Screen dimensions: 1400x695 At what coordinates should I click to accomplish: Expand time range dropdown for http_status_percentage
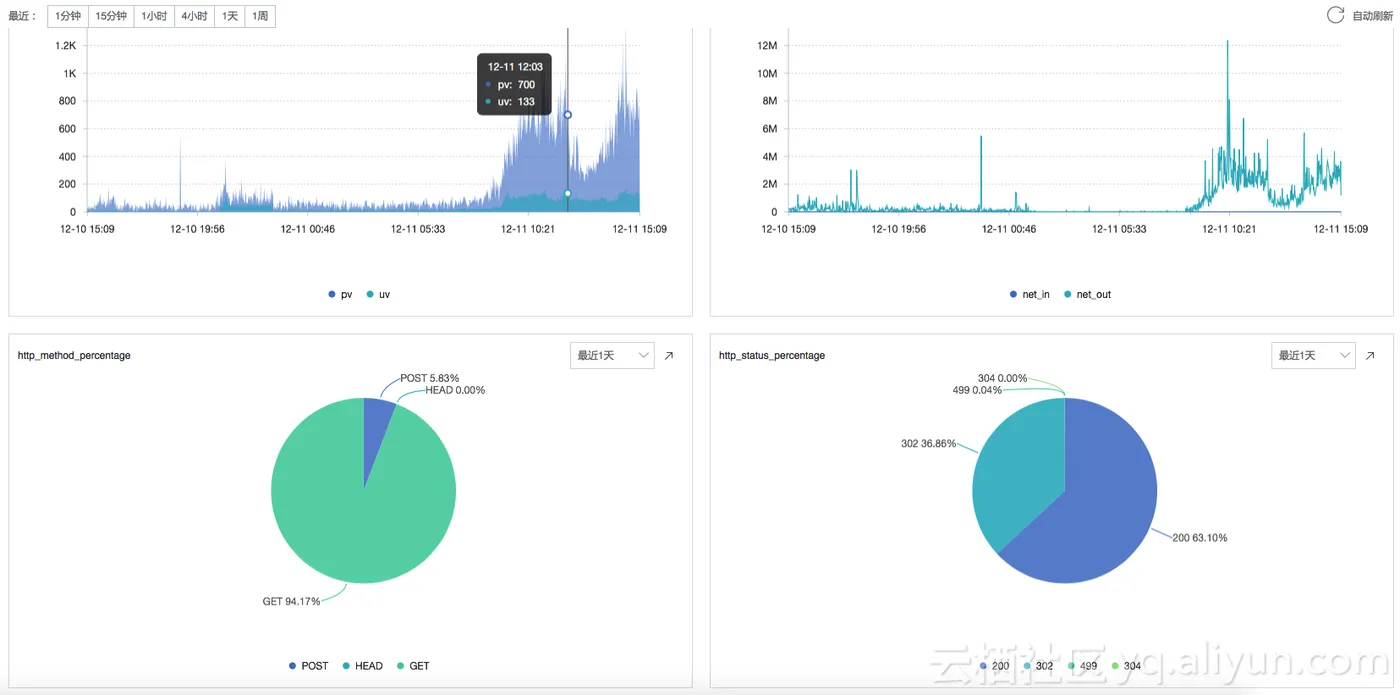pyautogui.click(x=1313, y=355)
